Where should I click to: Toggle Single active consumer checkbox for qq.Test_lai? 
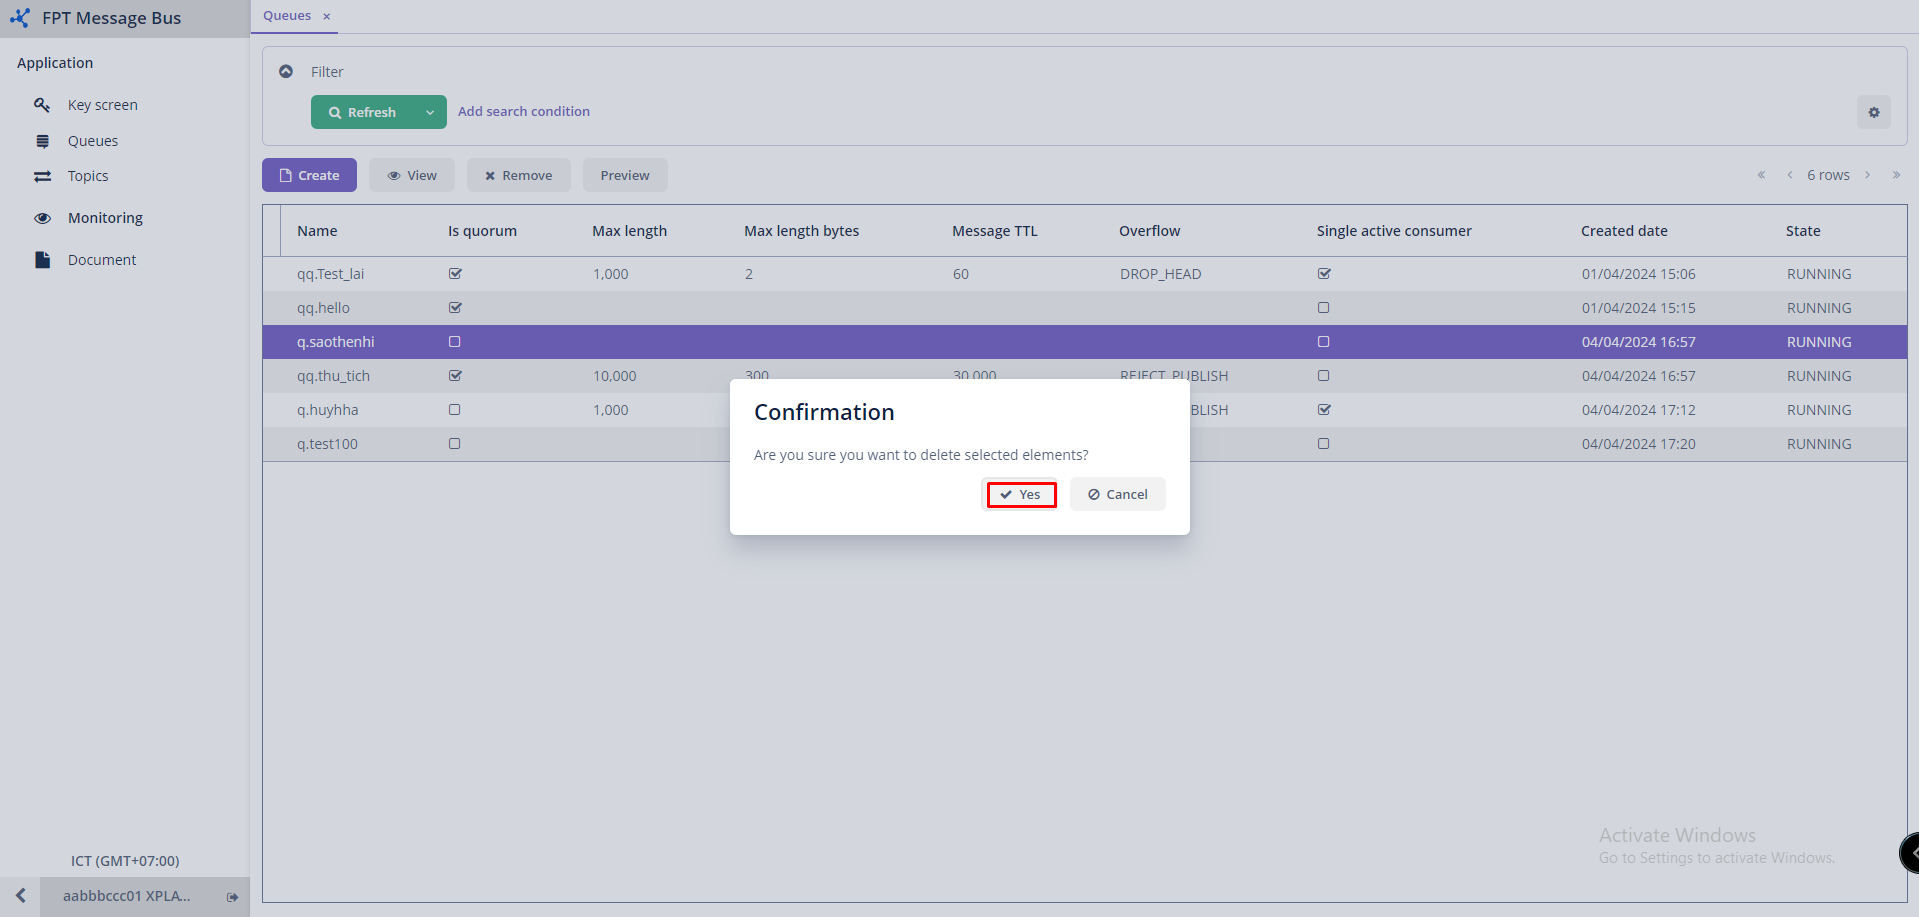(x=1324, y=274)
